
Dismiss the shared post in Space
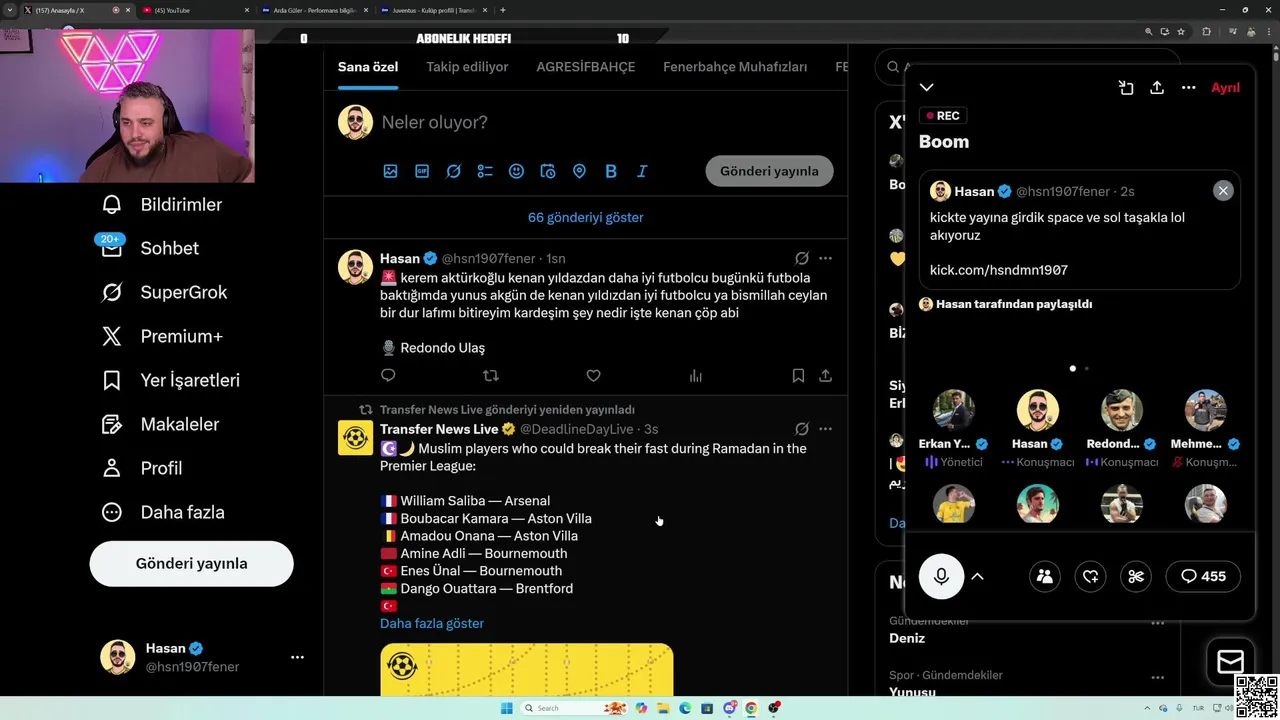[1223, 191]
